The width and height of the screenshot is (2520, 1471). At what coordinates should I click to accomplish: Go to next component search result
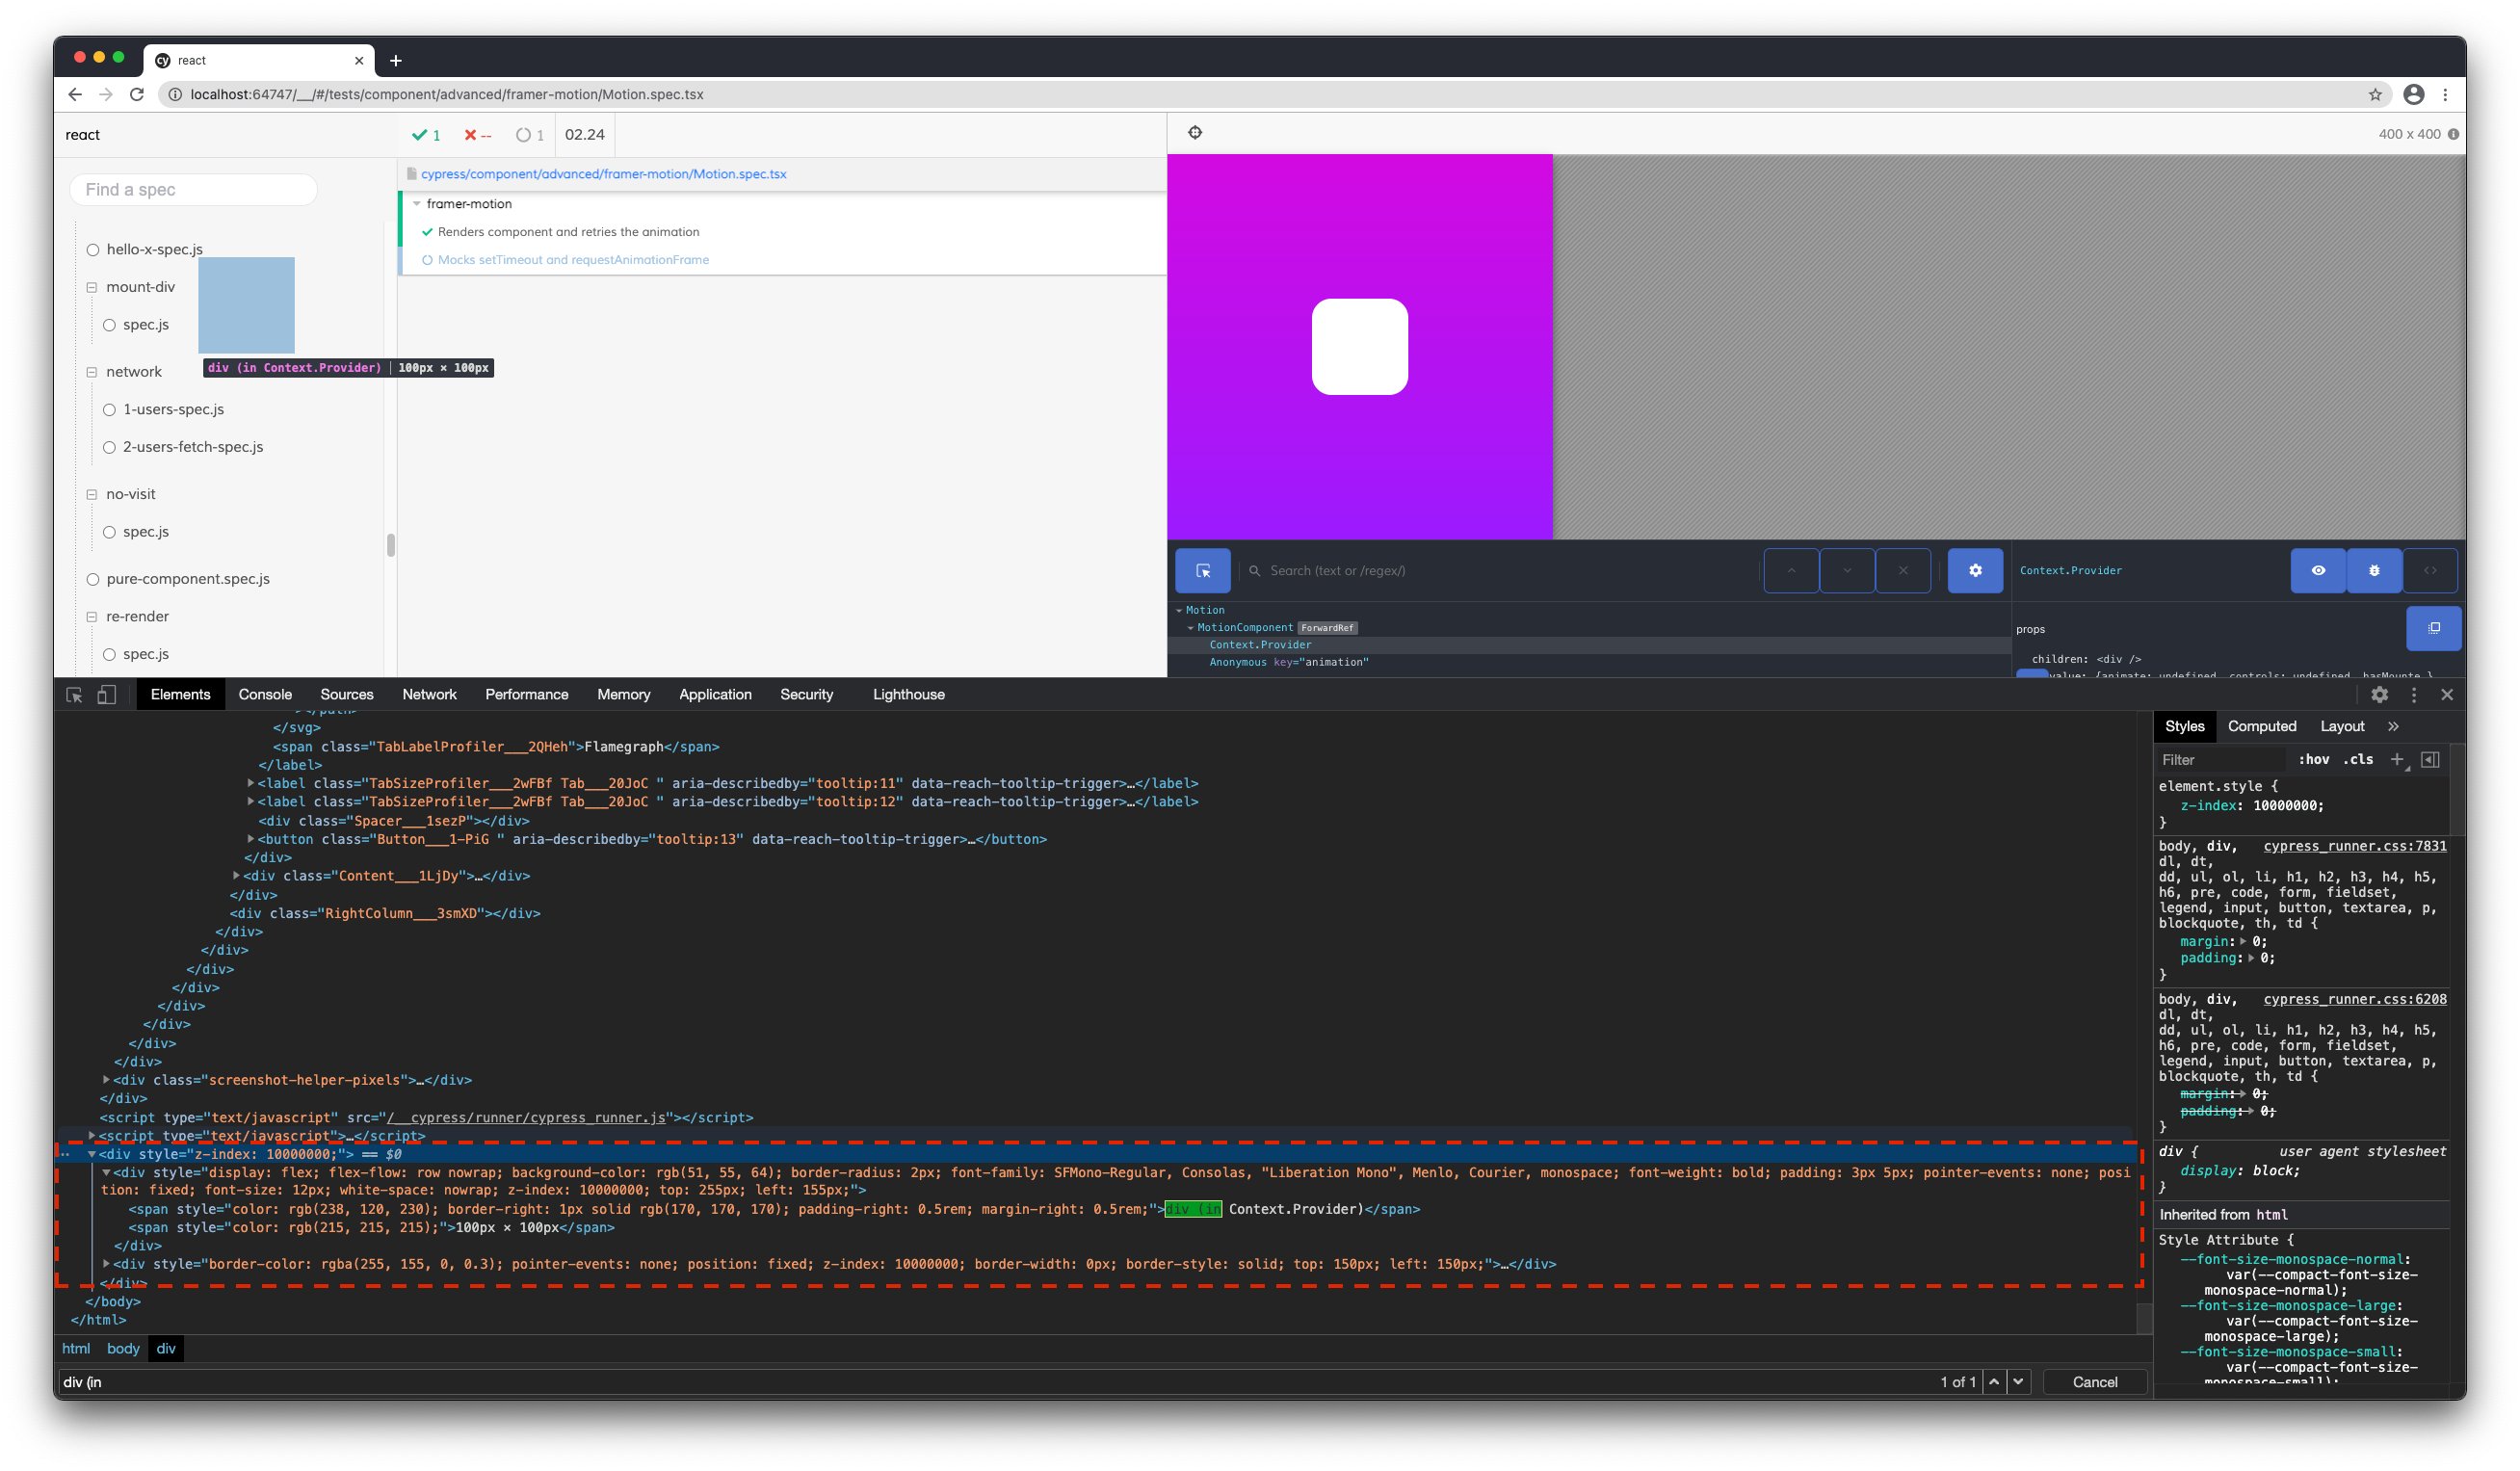[x=1847, y=571]
